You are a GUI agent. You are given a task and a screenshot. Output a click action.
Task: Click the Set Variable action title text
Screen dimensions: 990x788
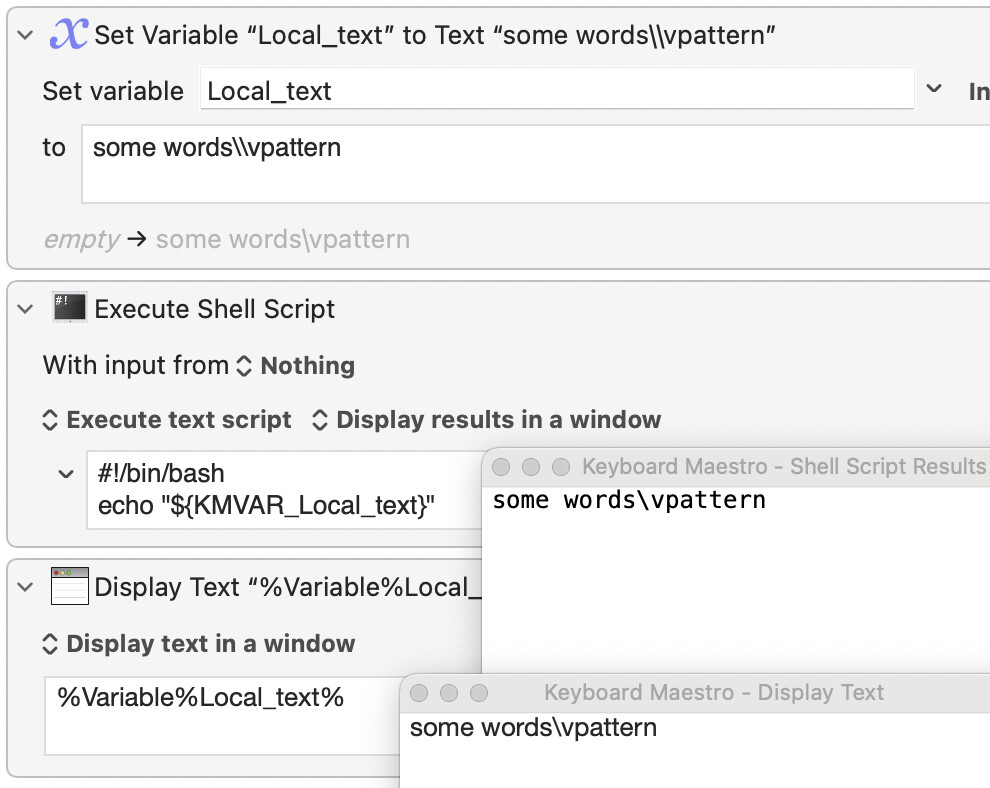click(x=435, y=35)
